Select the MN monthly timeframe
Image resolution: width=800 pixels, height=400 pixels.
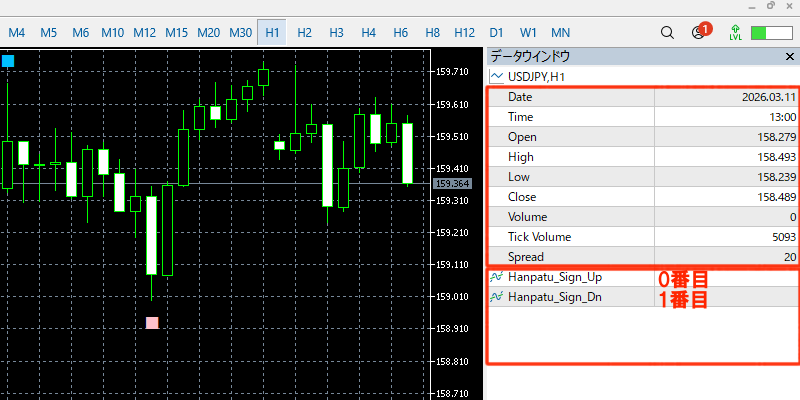click(560, 33)
